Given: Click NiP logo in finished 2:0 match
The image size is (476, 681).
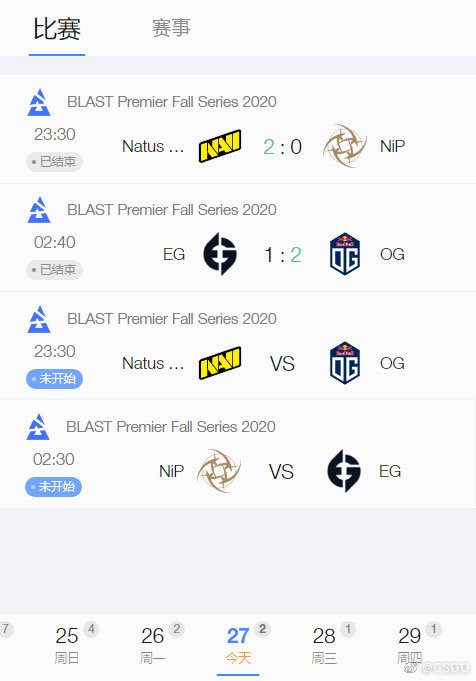Looking at the screenshot, I should 344,146.
